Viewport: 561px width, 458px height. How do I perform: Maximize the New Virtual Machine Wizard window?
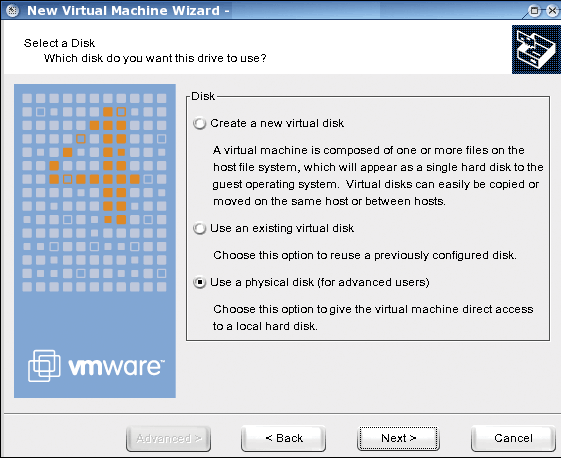[535, 10]
